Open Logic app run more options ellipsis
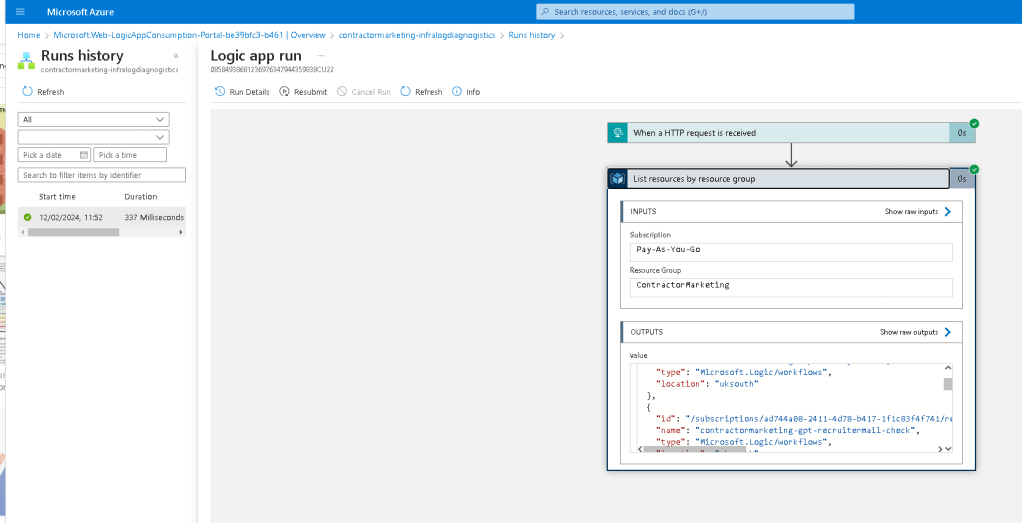The height and width of the screenshot is (523, 1022). pos(321,56)
